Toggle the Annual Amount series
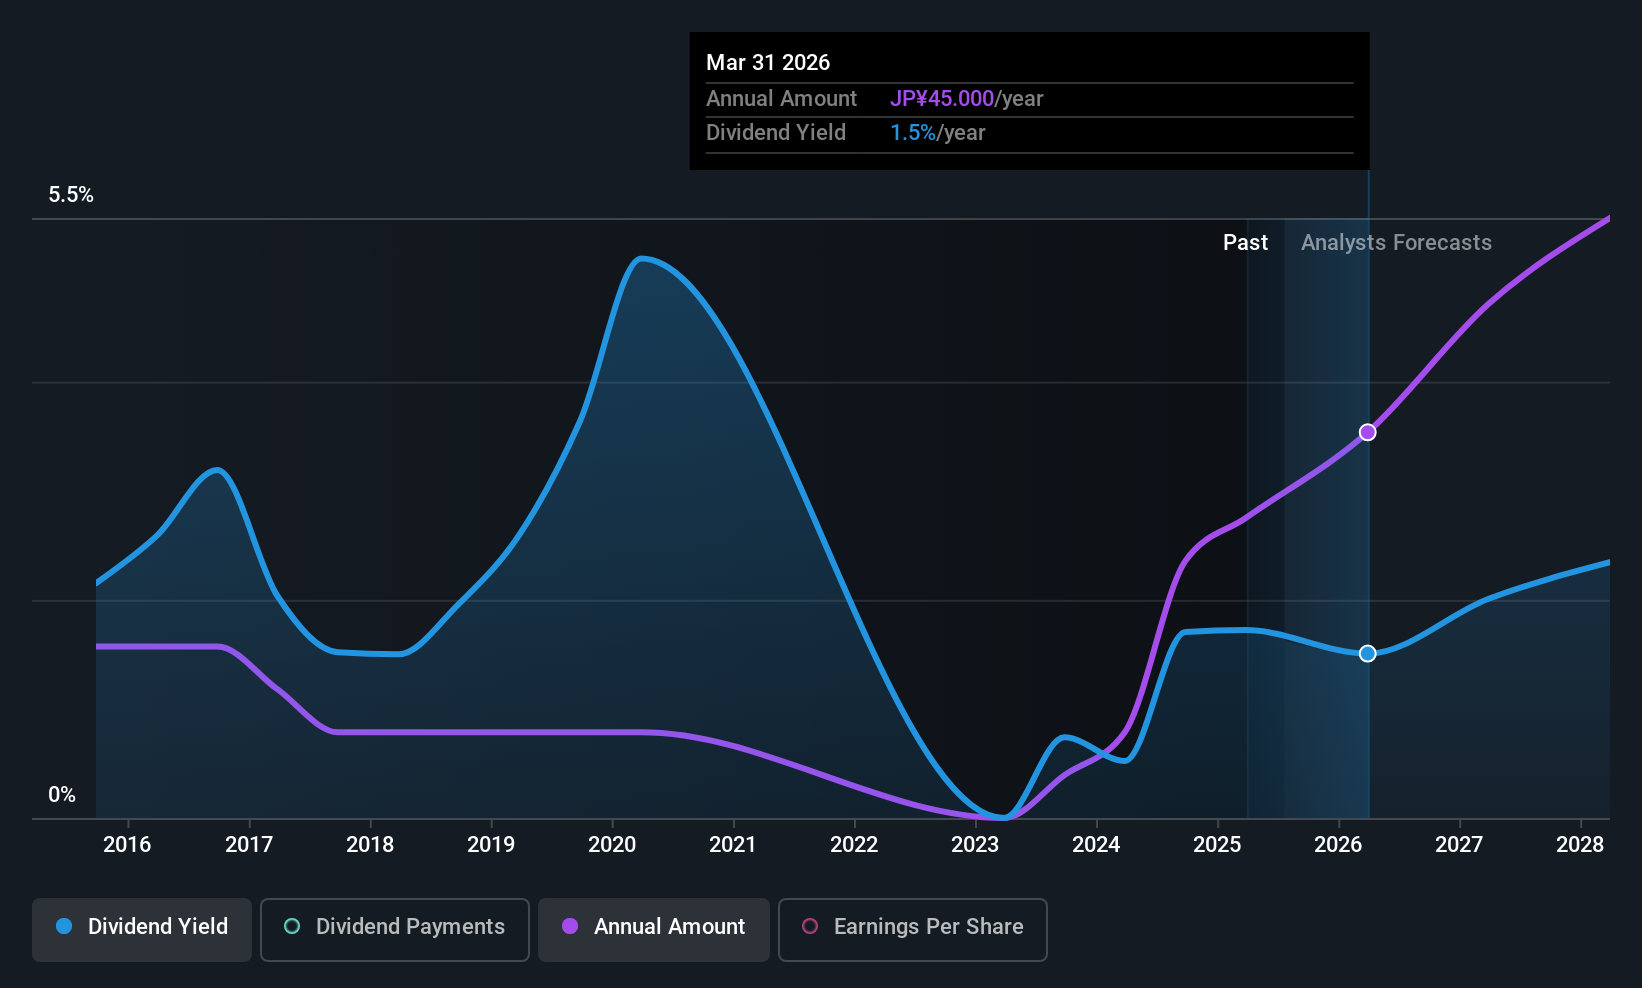The image size is (1642, 988). pos(654,929)
